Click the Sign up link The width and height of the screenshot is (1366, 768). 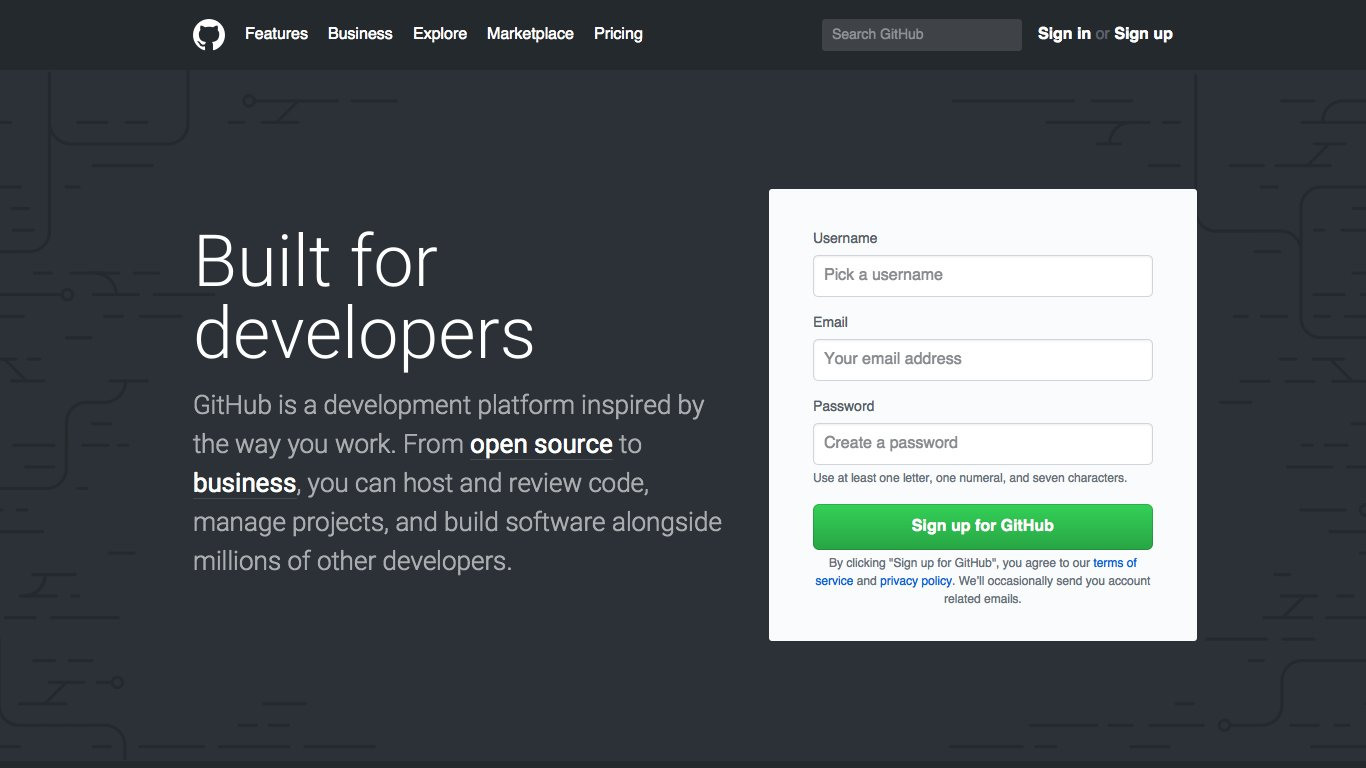click(x=1143, y=34)
